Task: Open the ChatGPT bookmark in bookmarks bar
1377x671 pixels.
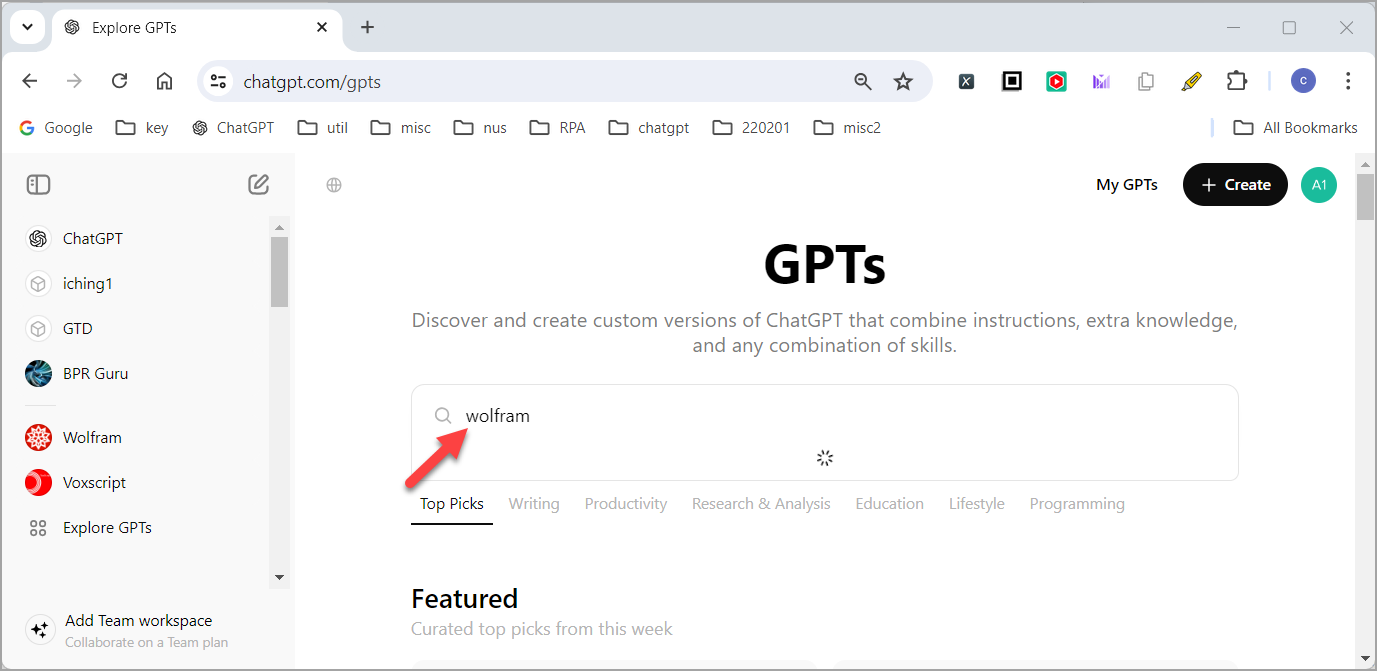Action: [x=232, y=128]
